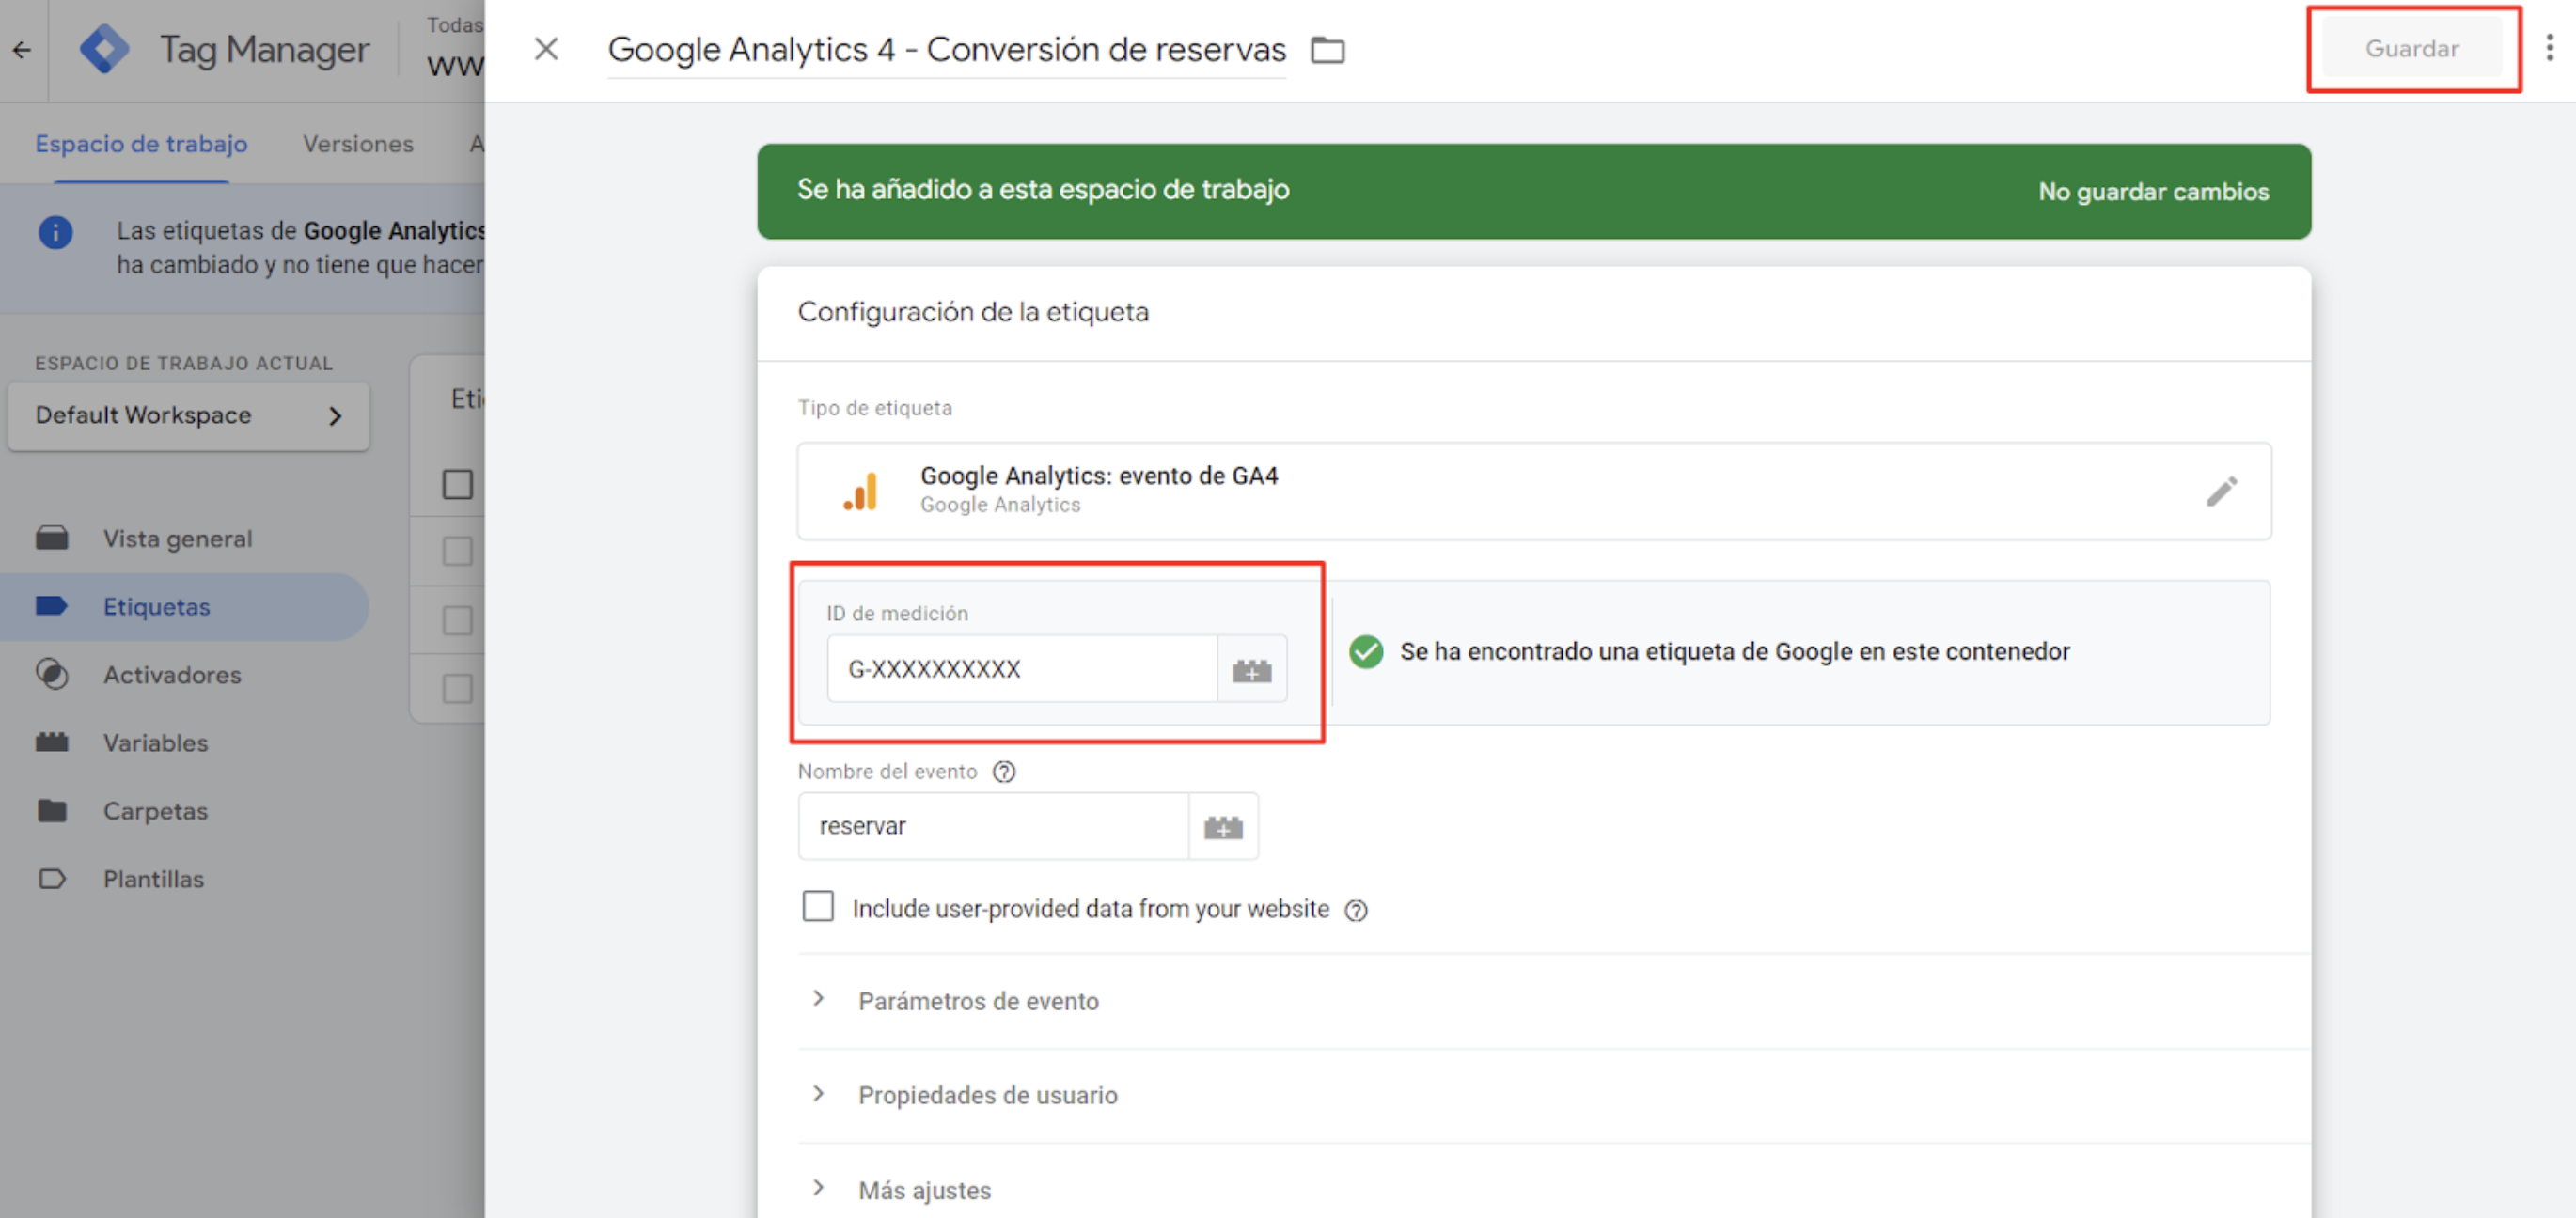Toggle the select-all checkbox in tags table header
The height and width of the screenshot is (1218, 2576).
click(x=458, y=484)
